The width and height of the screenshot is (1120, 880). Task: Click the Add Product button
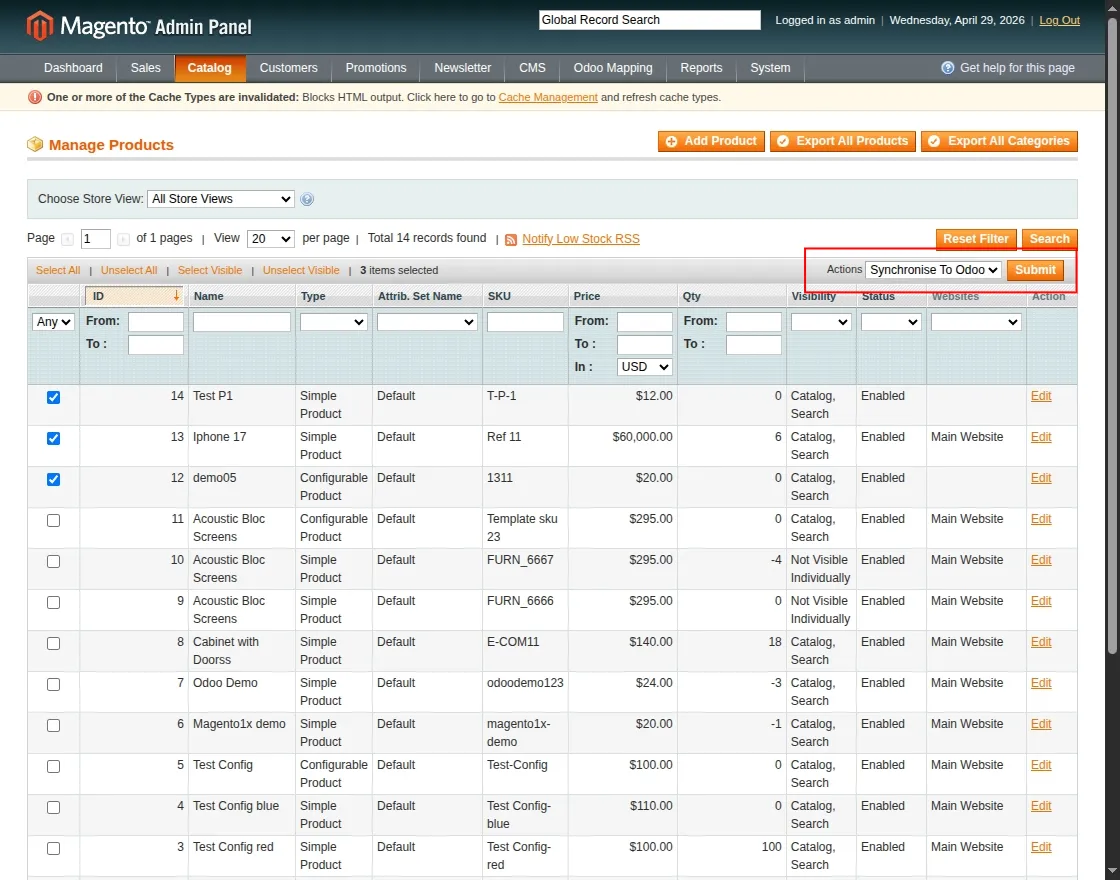click(x=711, y=141)
